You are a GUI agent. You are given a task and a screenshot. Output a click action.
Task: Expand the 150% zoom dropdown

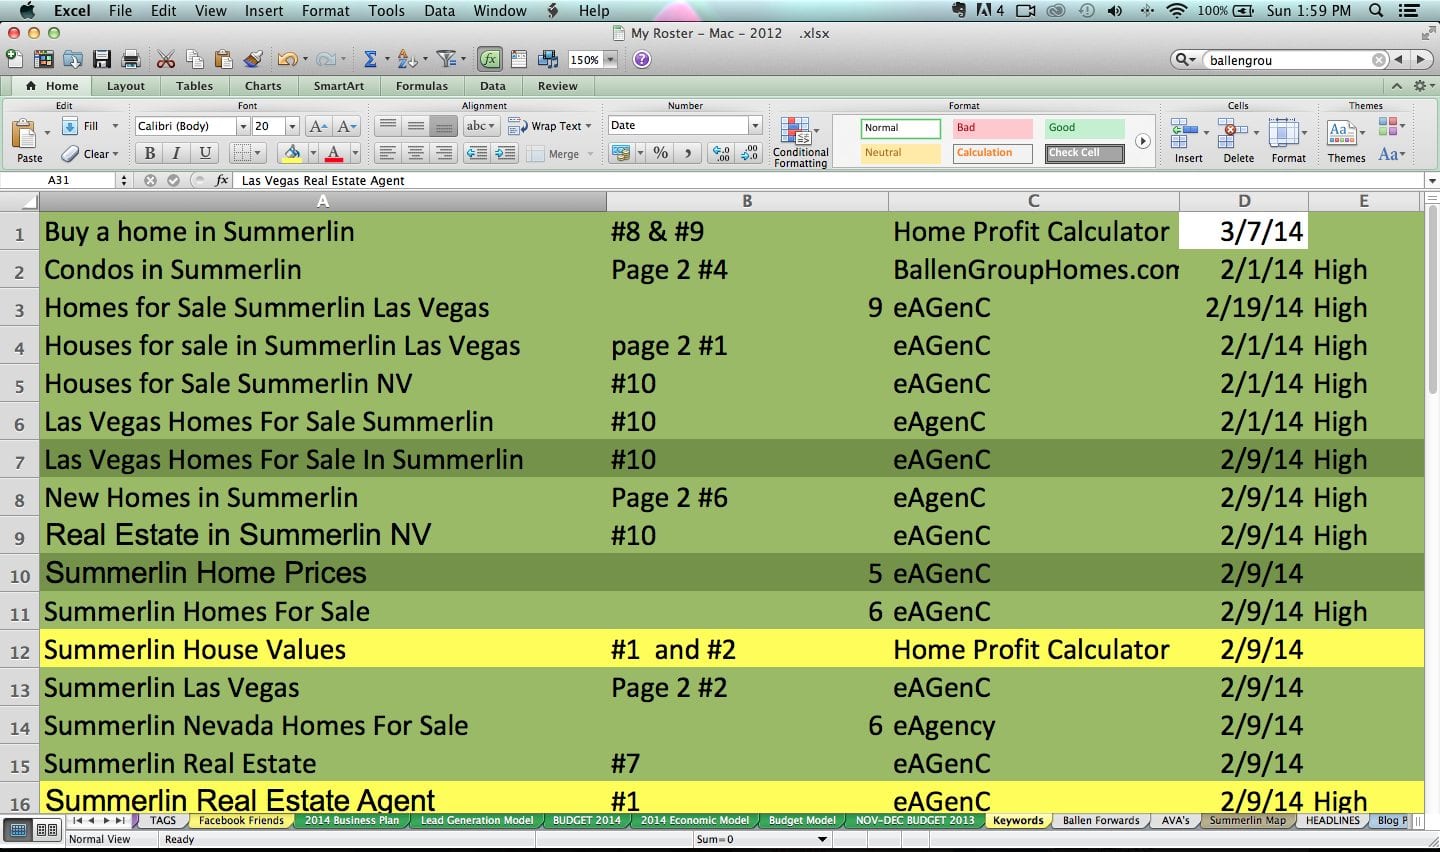click(610, 60)
